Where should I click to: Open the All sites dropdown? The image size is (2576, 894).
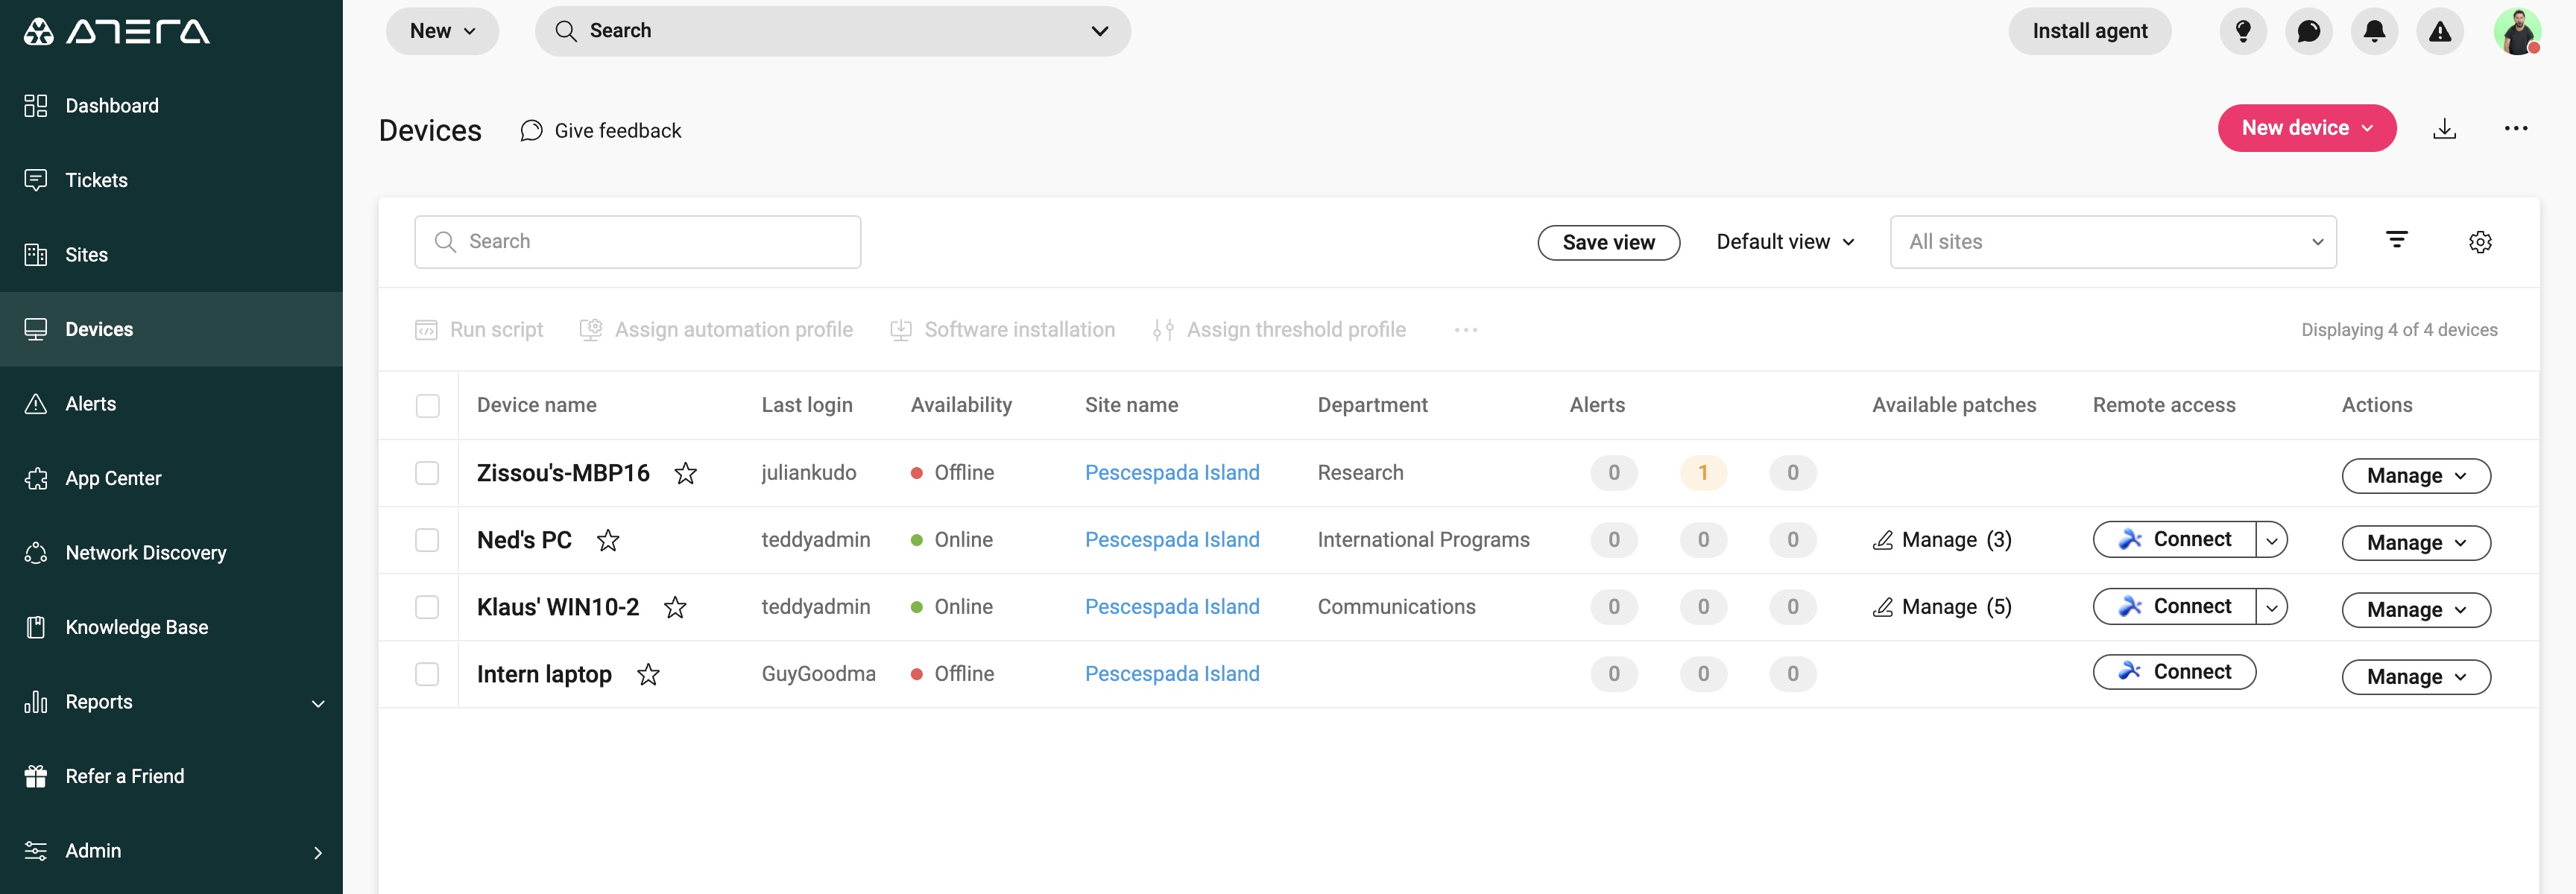[2112, 242]
